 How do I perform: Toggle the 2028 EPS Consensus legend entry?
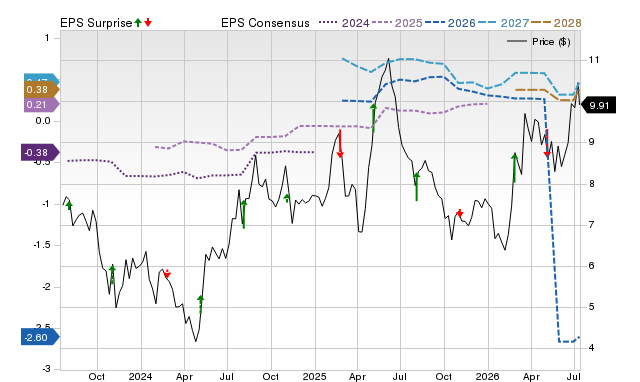point(556,23)
